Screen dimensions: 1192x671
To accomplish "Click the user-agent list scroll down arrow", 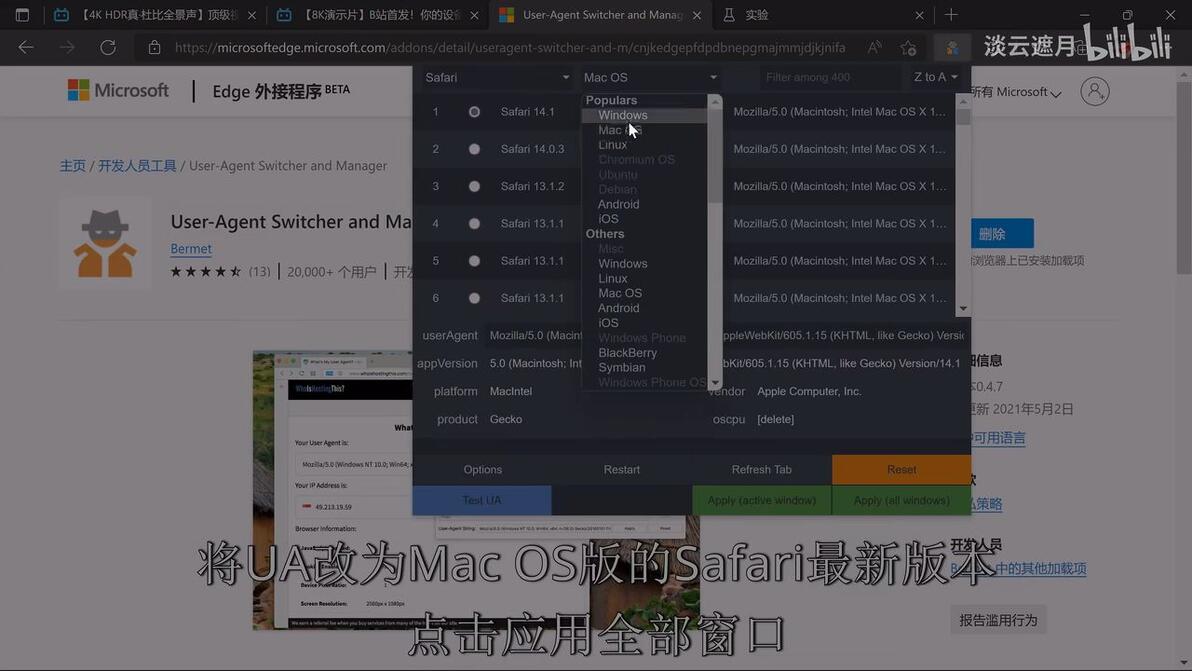I will [x=963, y=309].
